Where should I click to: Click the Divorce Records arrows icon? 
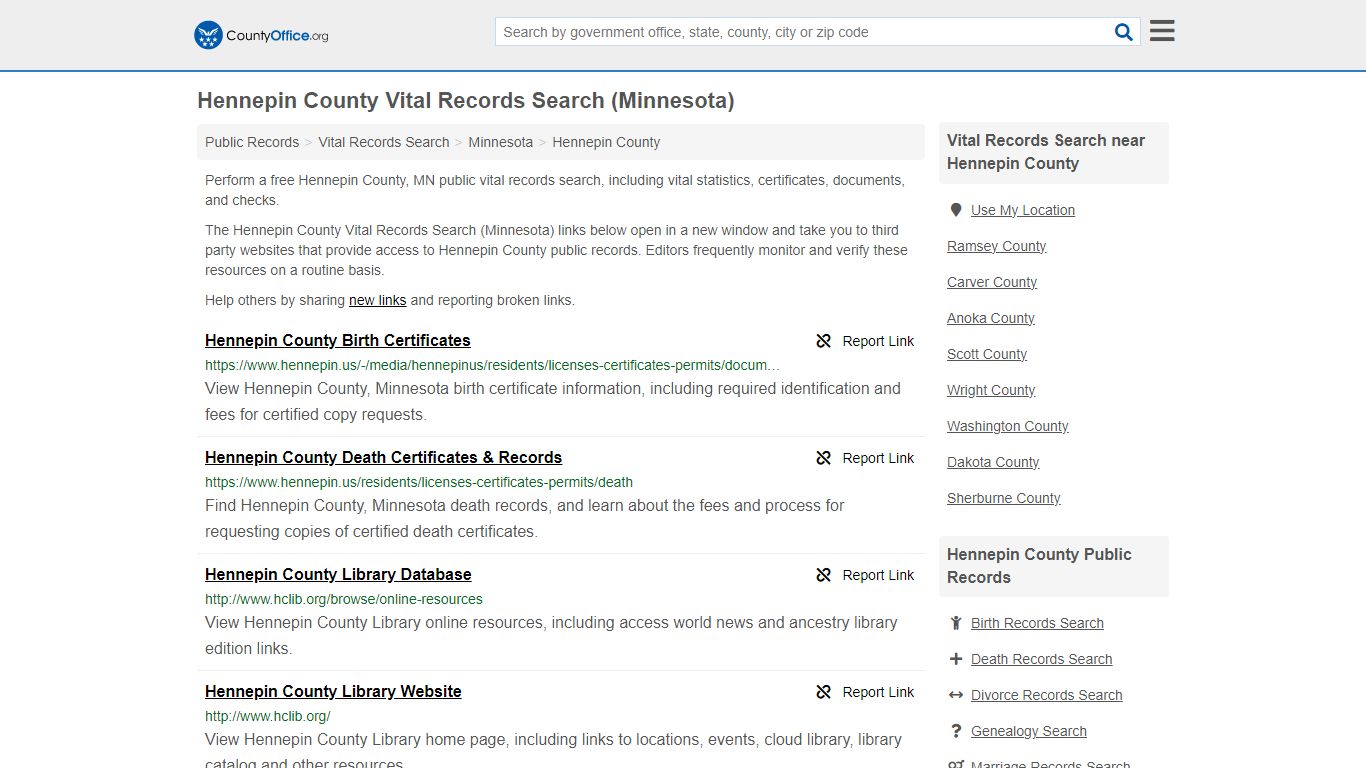956,695
